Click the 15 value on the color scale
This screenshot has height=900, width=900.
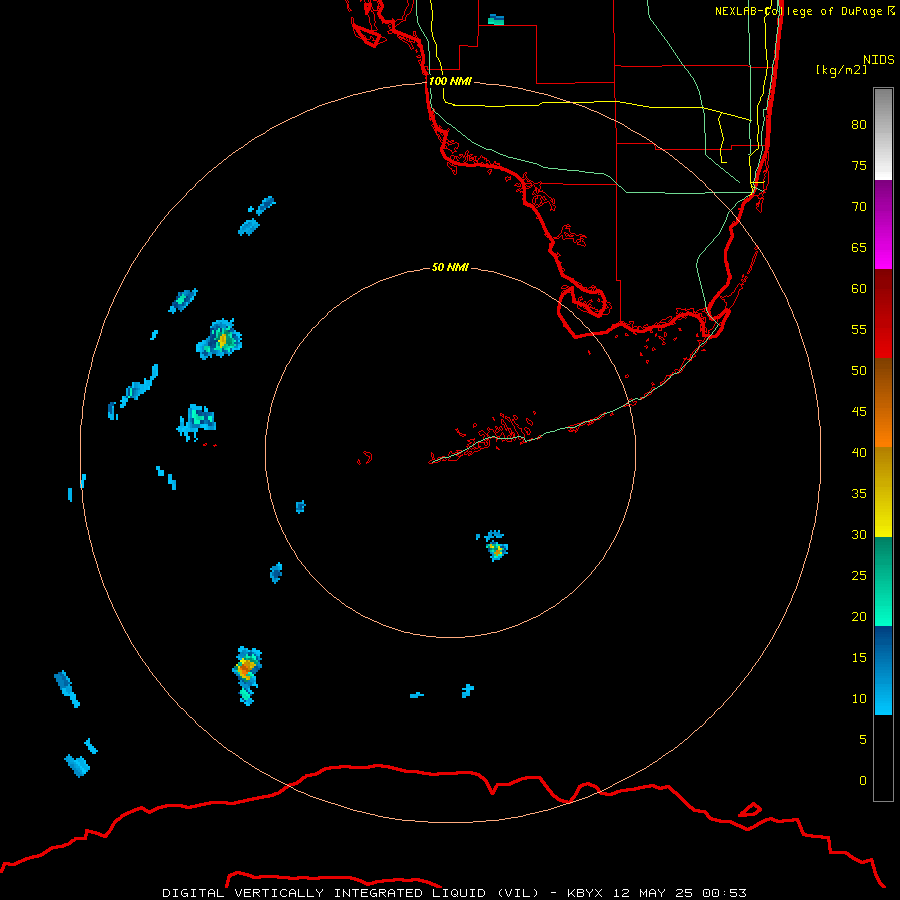pos(859,658)
